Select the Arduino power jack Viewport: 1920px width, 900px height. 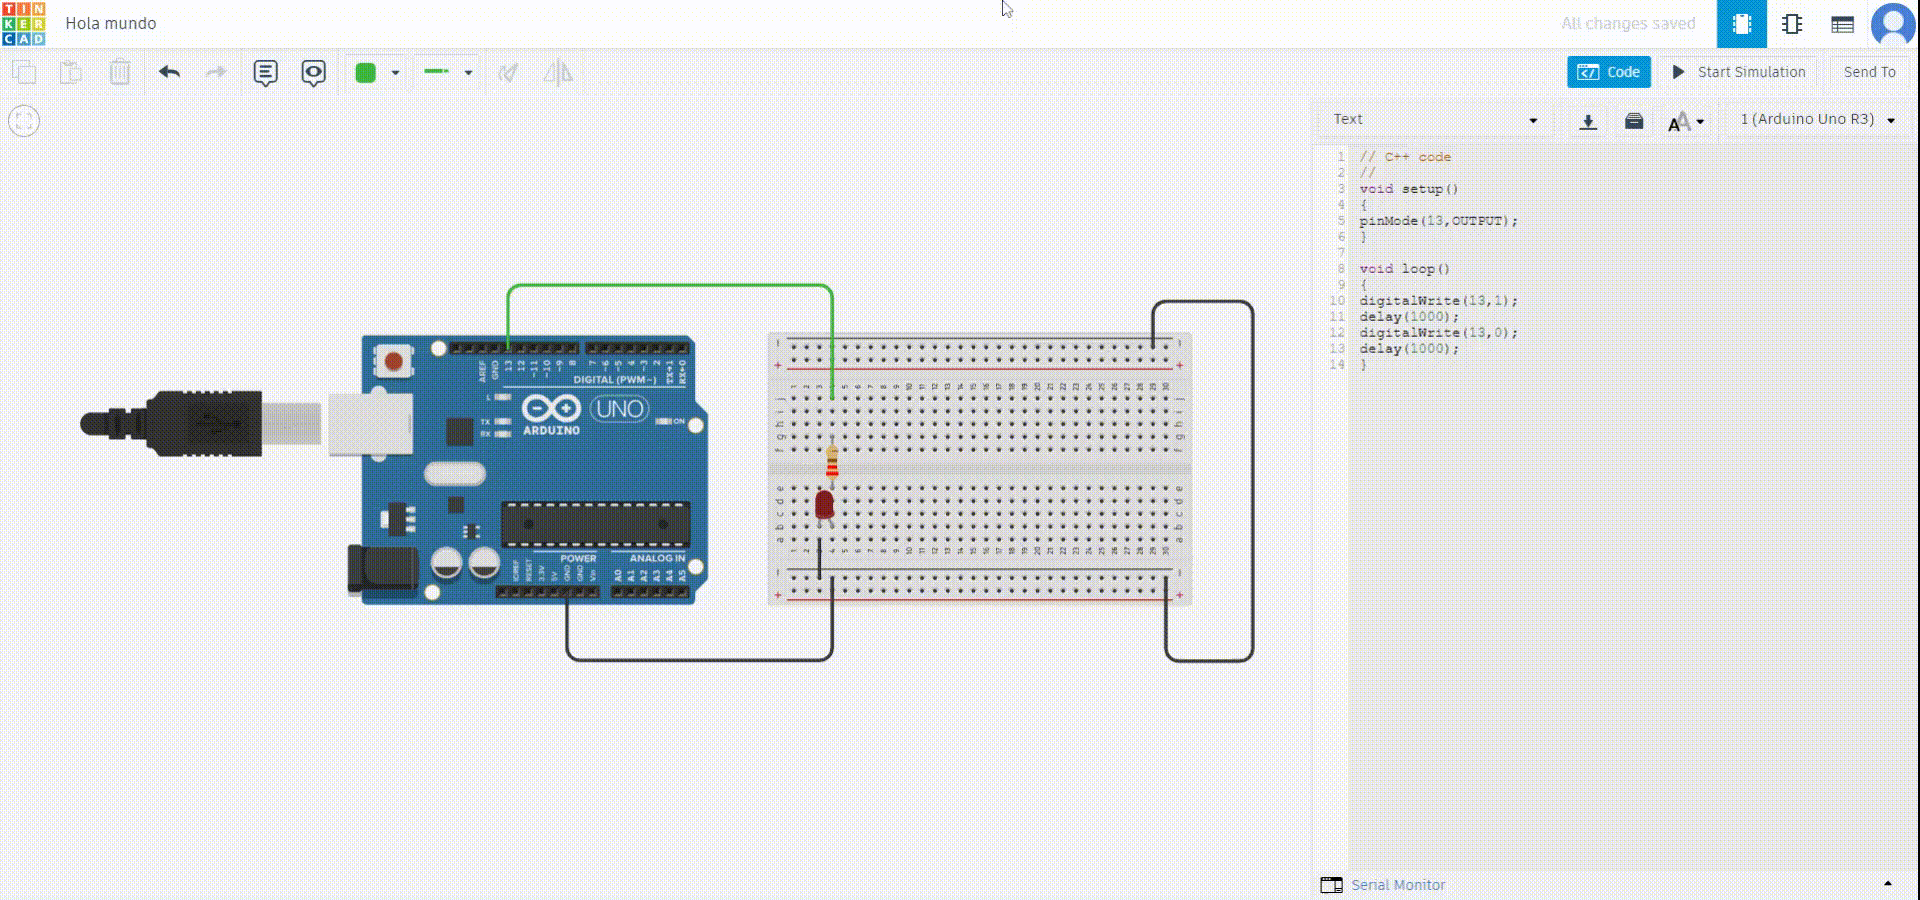click(x=382, y=570)
